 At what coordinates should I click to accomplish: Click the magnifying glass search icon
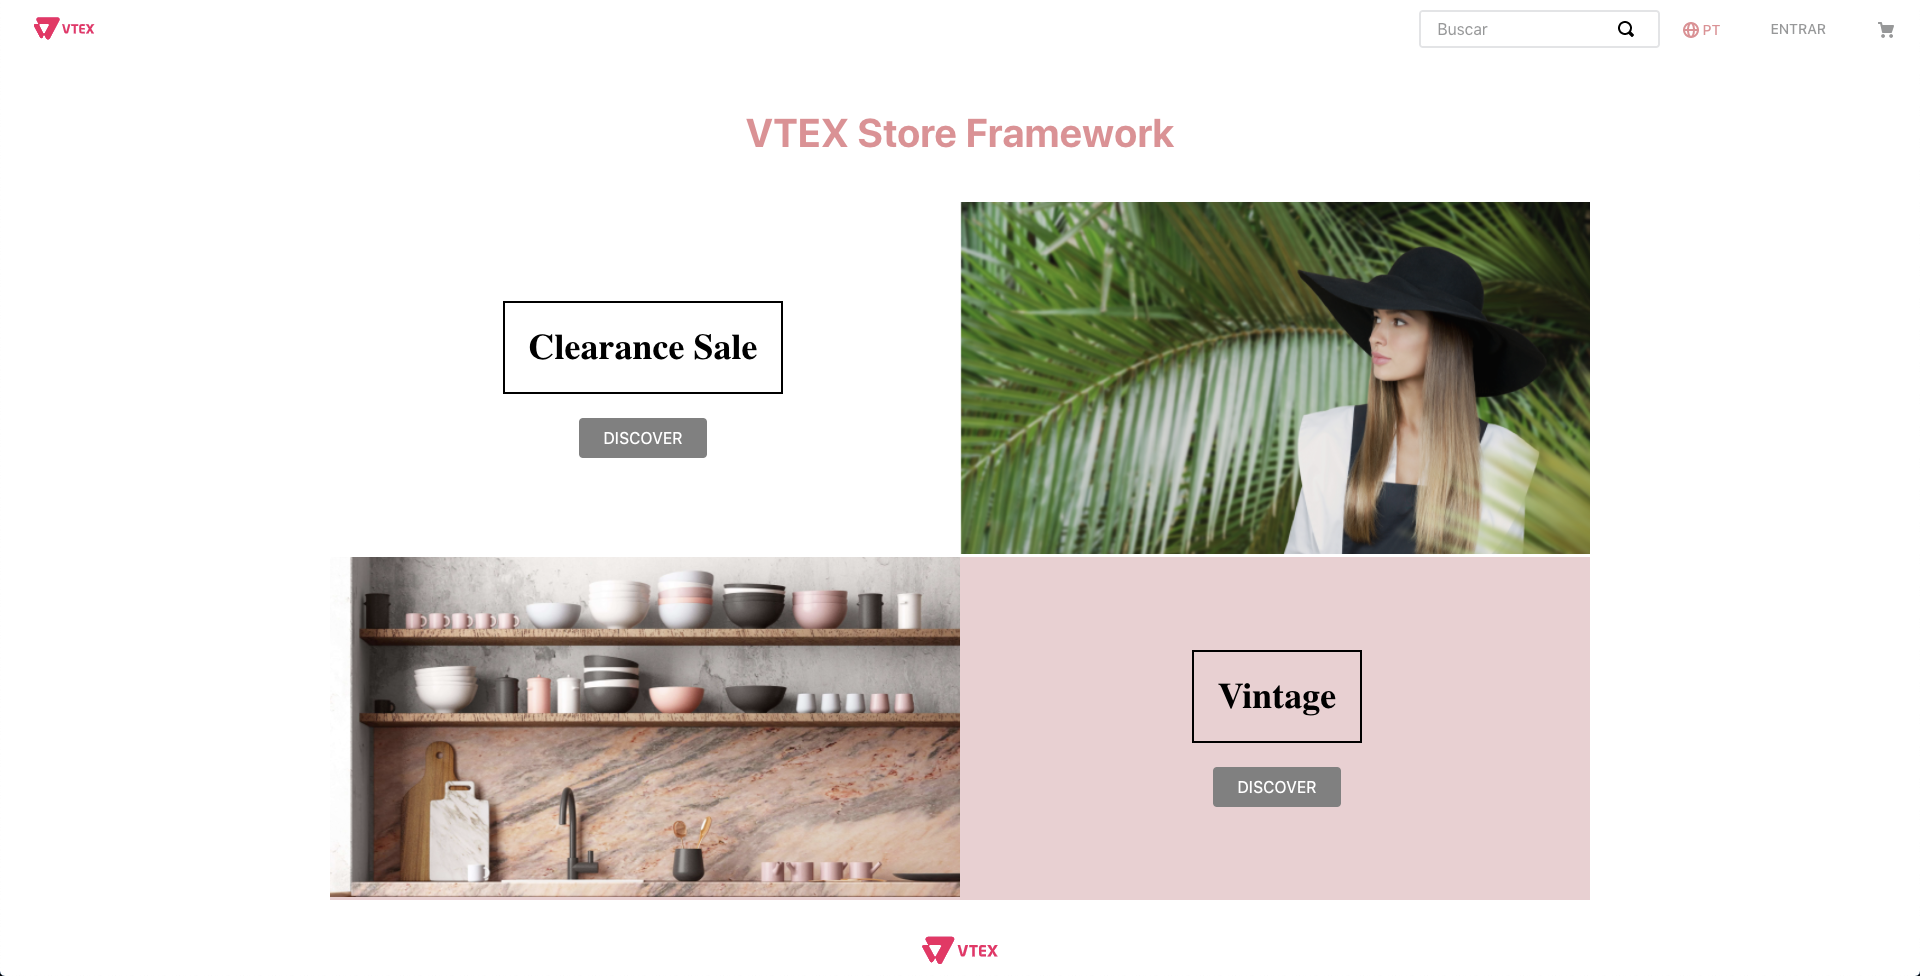[1626, 29]
